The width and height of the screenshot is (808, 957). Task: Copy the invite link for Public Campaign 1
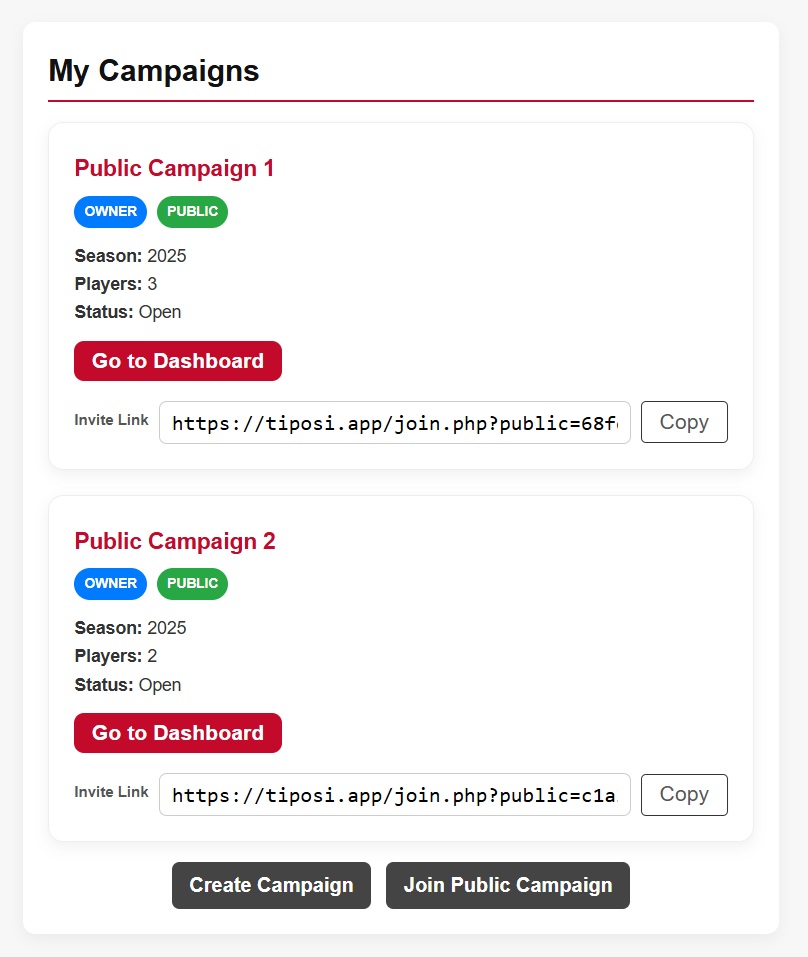684,422
